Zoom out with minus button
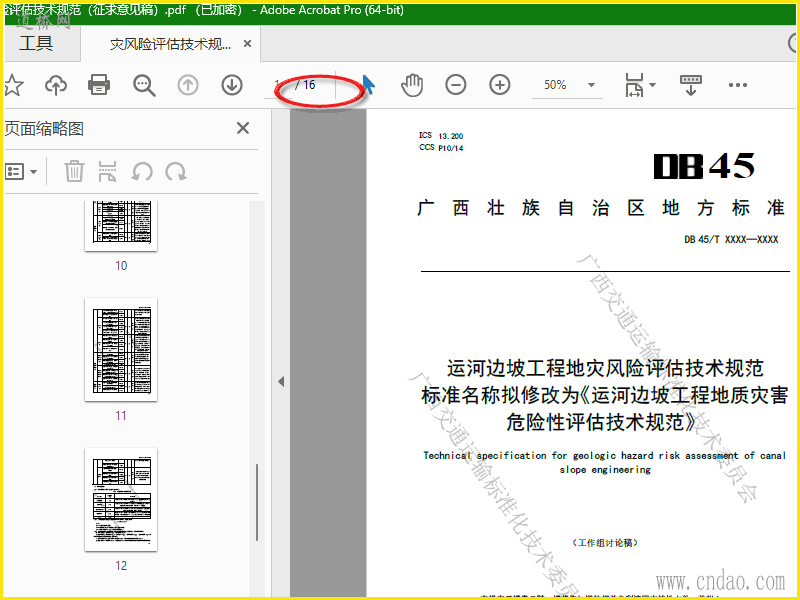 tap(456, 85)
